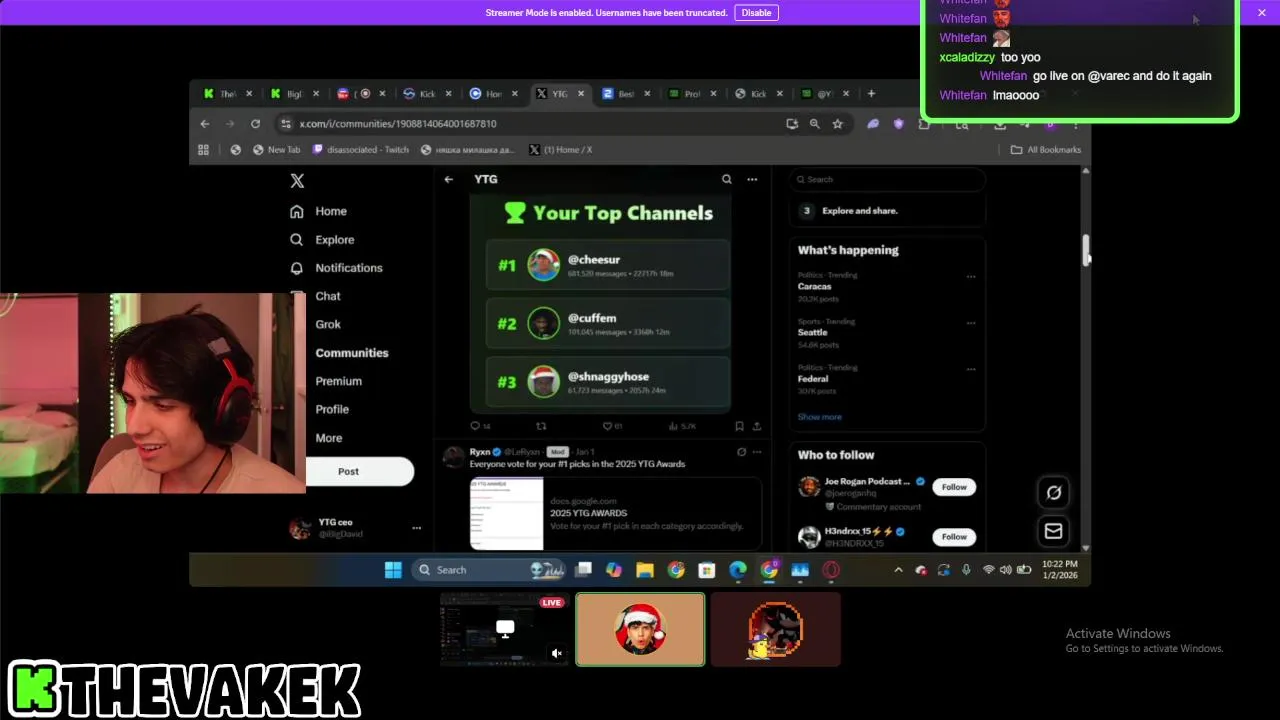The image size is (1280, 720).
Task: Click the X search input field
Action: pyautogui.click(x=887, y=179)
